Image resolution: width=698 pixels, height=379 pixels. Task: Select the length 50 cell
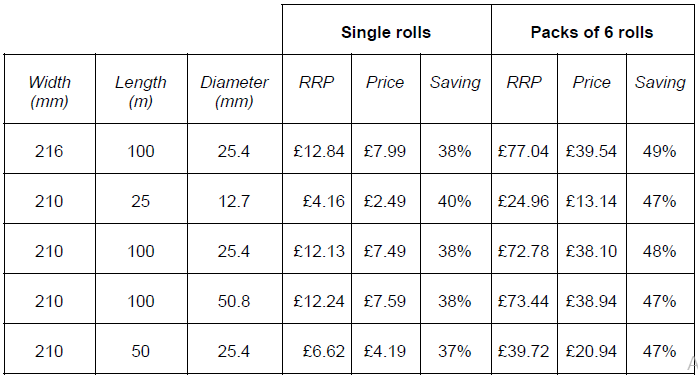pos(141,349)
